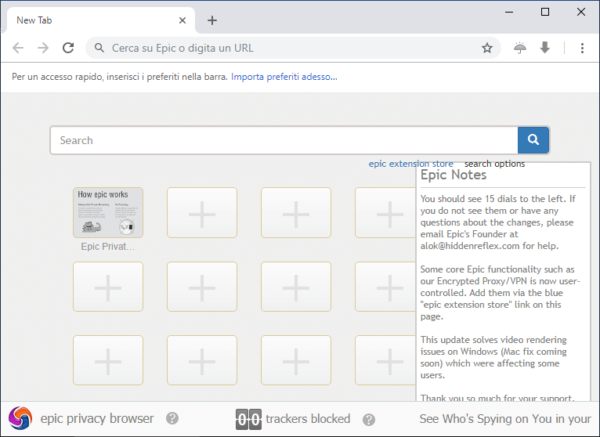Click the 00 trackers blocked counter

pyautogui.click(x=249, y=419)
